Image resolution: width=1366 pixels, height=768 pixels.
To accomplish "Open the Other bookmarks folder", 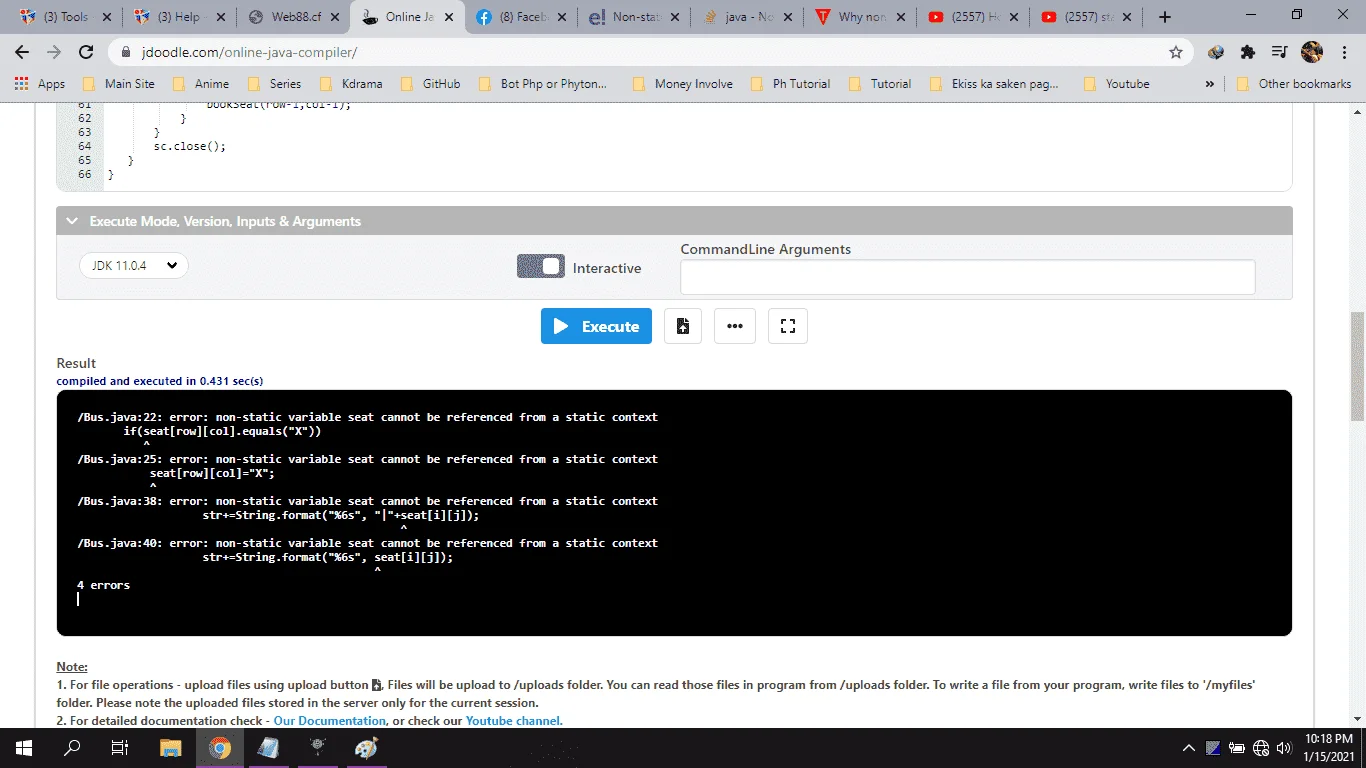I will [x=1294, y=84].
